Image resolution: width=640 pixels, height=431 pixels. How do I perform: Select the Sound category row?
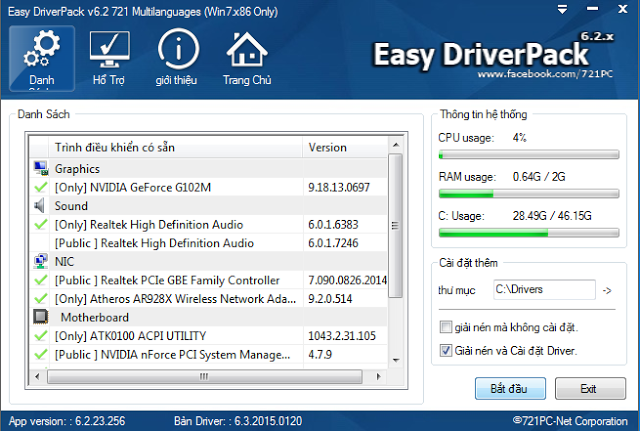(x=208, y=206)
